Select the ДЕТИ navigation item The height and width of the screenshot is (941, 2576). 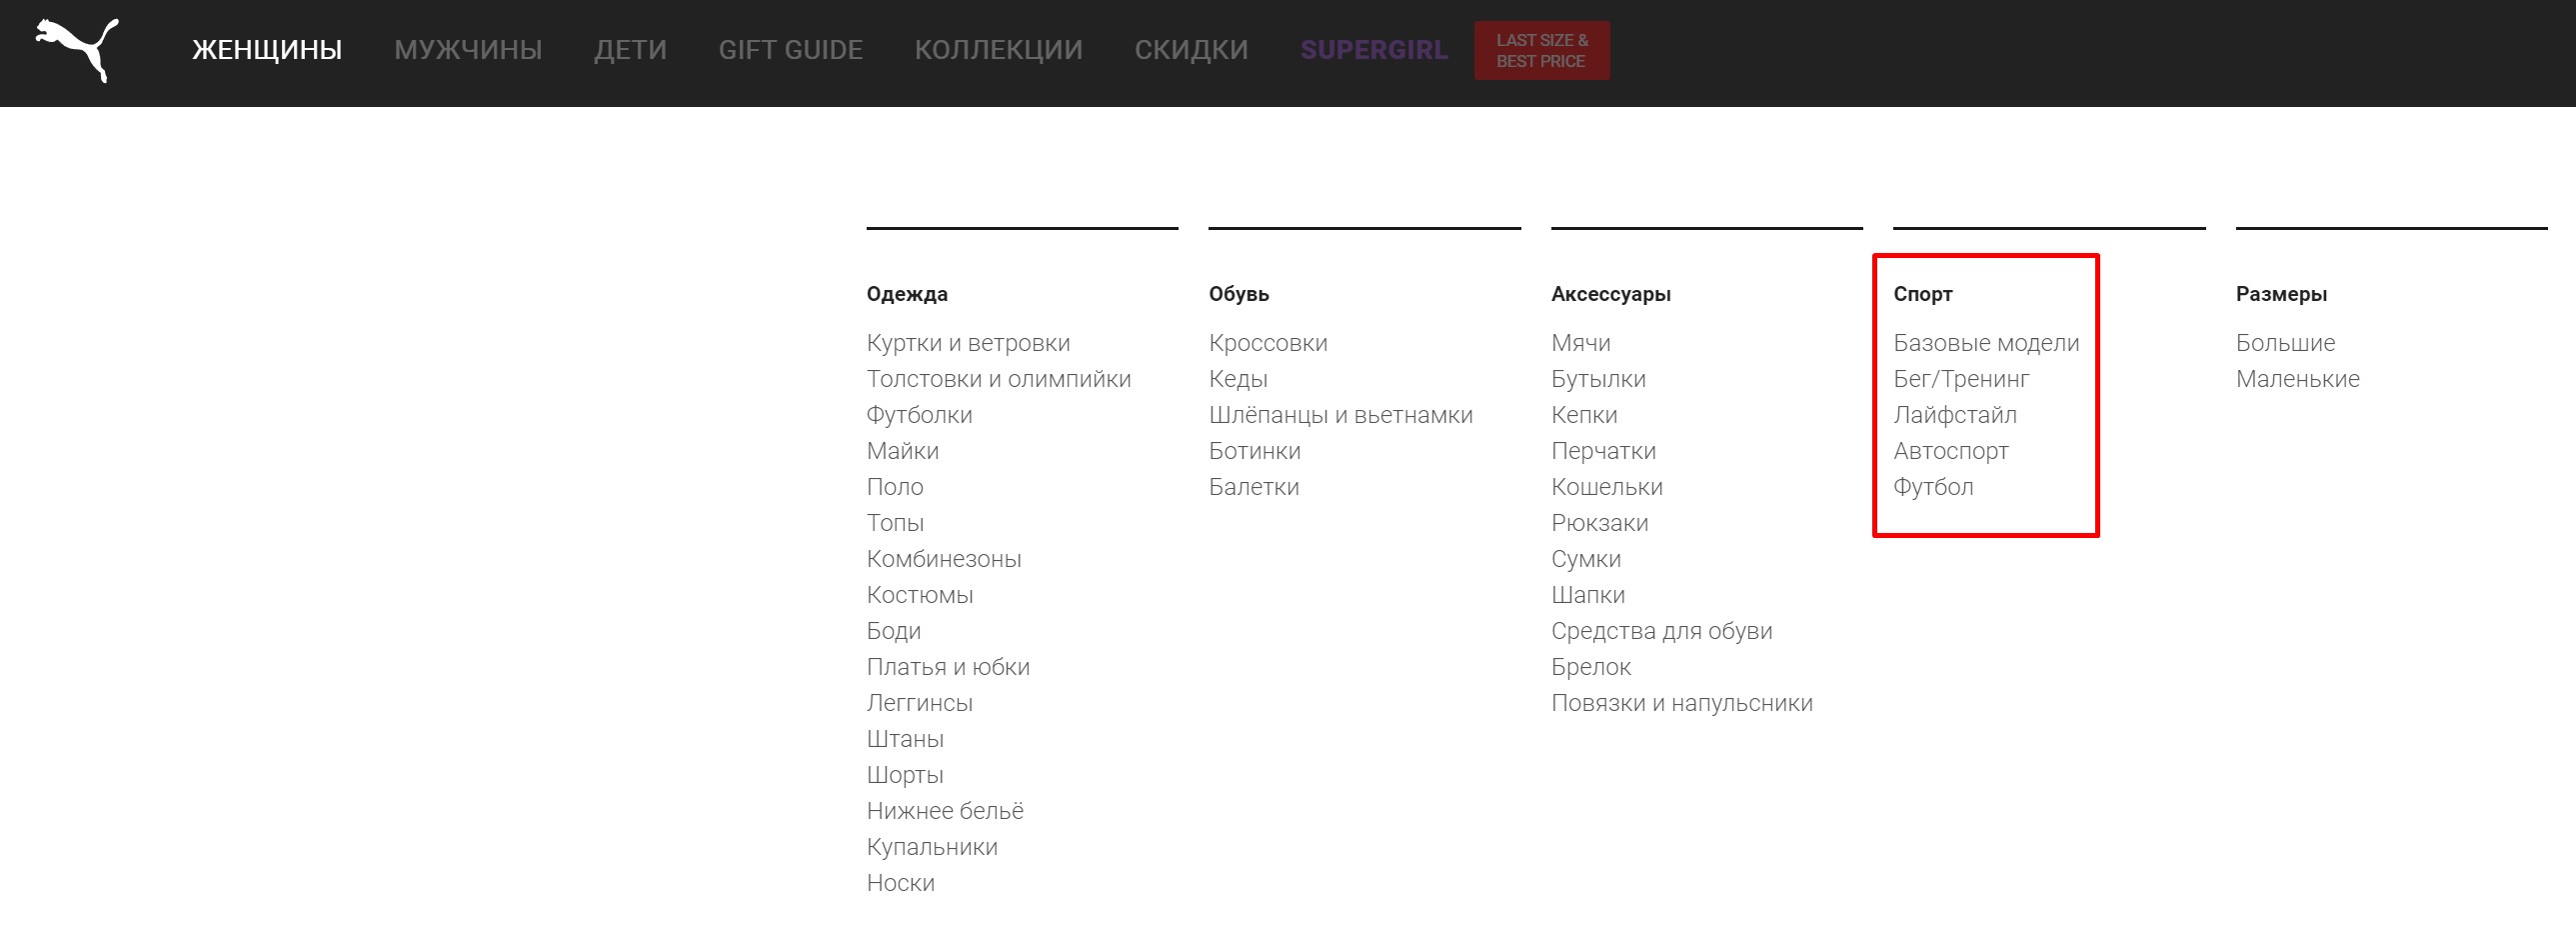[630, 50]
